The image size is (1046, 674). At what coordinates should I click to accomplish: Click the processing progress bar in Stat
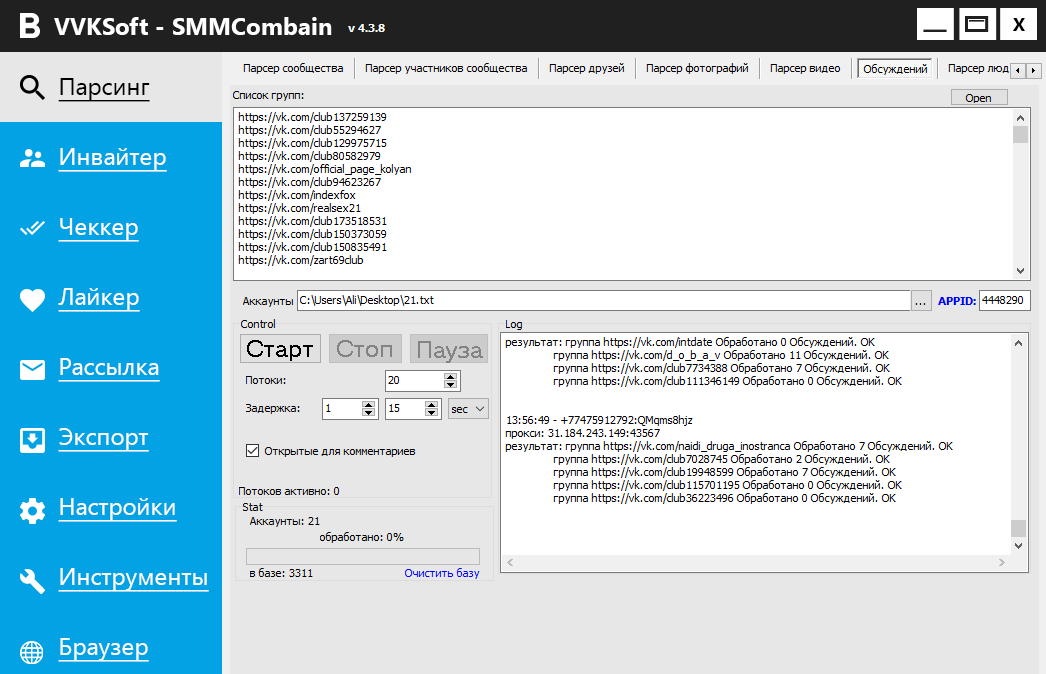pos(362,556)
